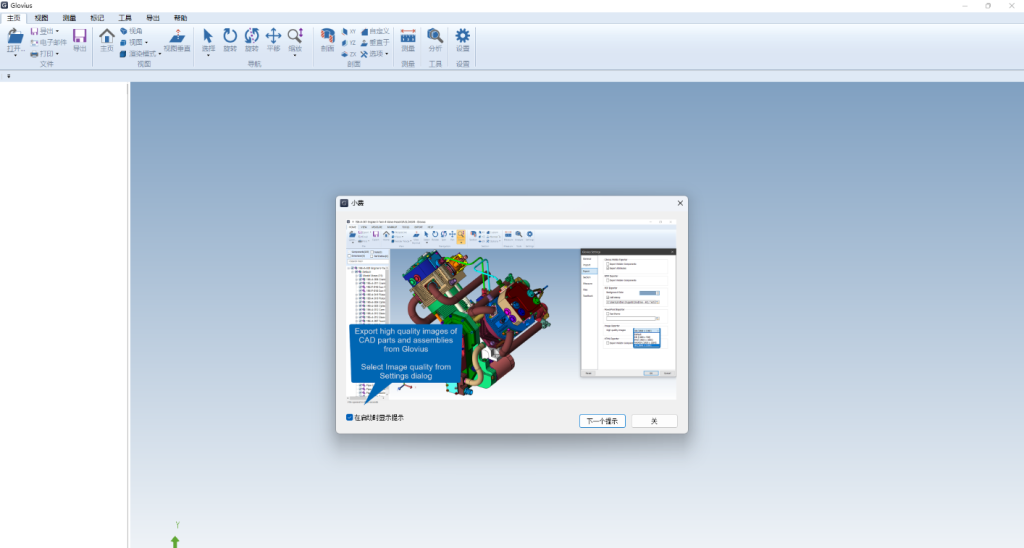Uncheck the show tips at startup checkbox

tap(349, 417)
